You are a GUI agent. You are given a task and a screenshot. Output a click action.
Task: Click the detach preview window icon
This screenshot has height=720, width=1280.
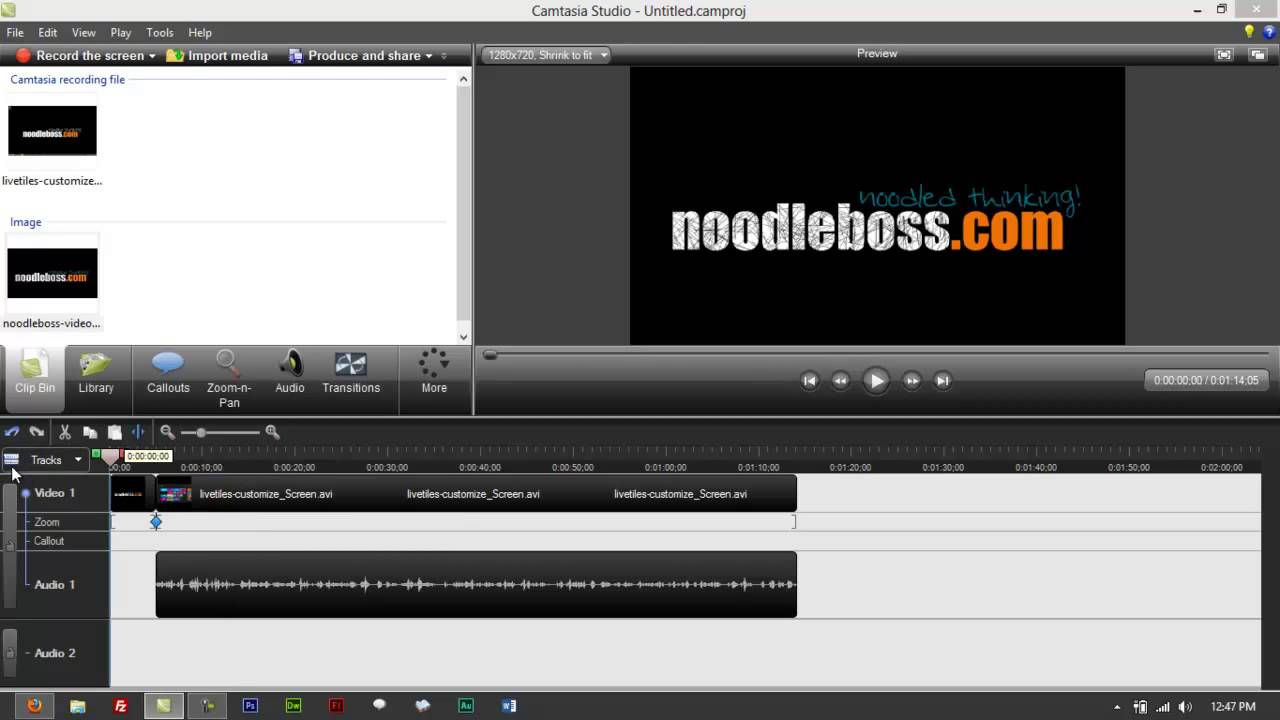(x=1258, y=55)
